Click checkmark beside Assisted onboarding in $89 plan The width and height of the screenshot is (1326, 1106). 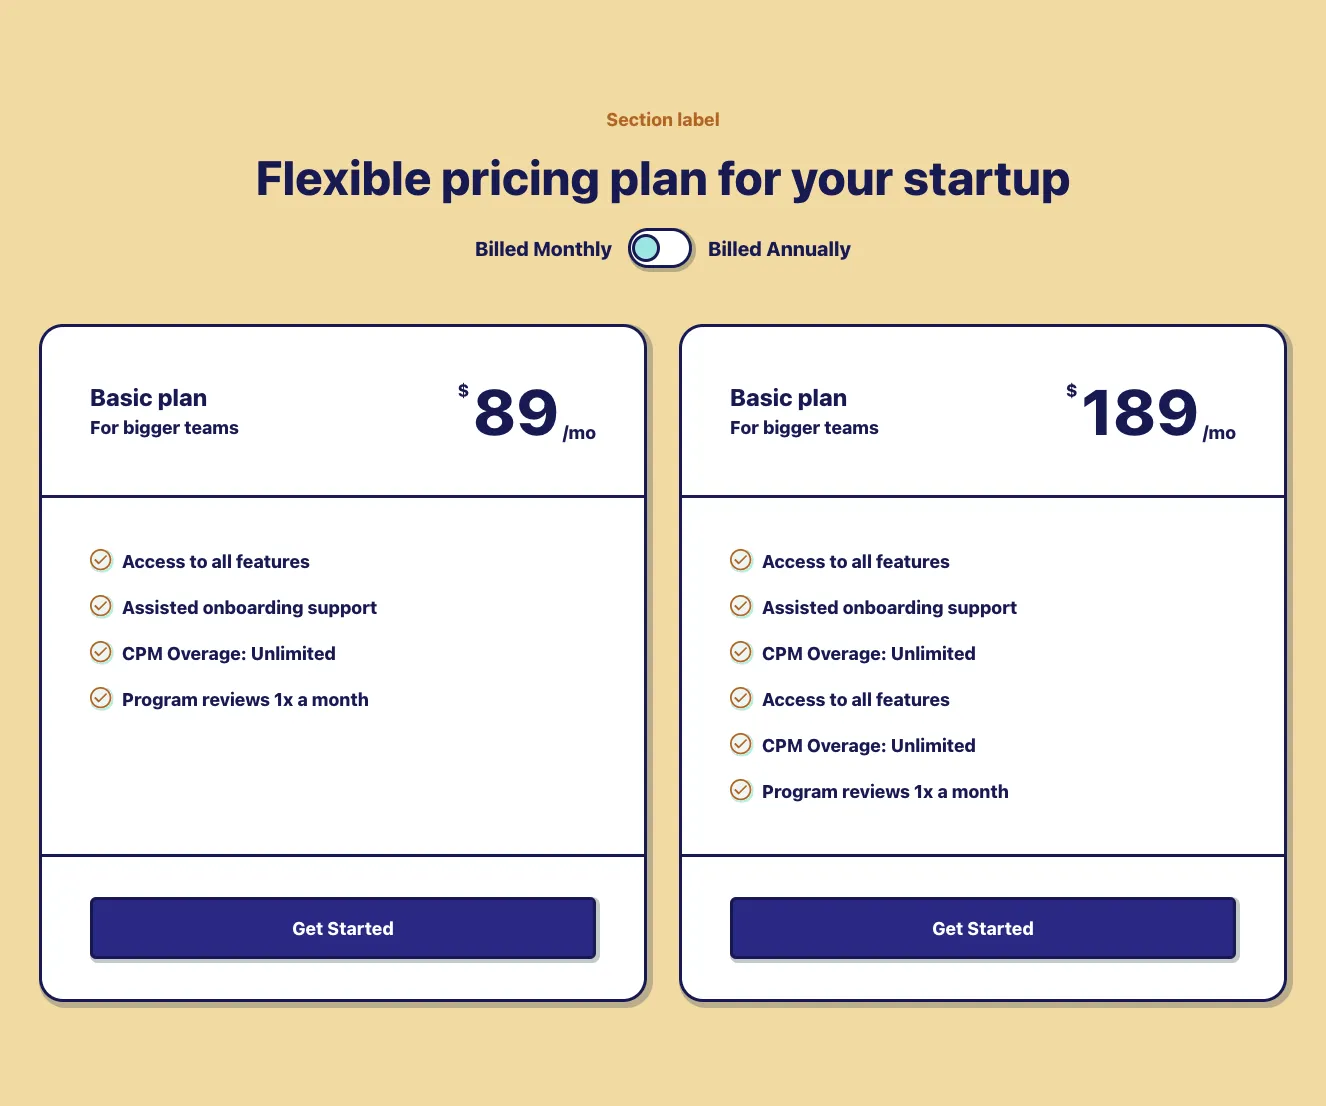tap(101, 606)
